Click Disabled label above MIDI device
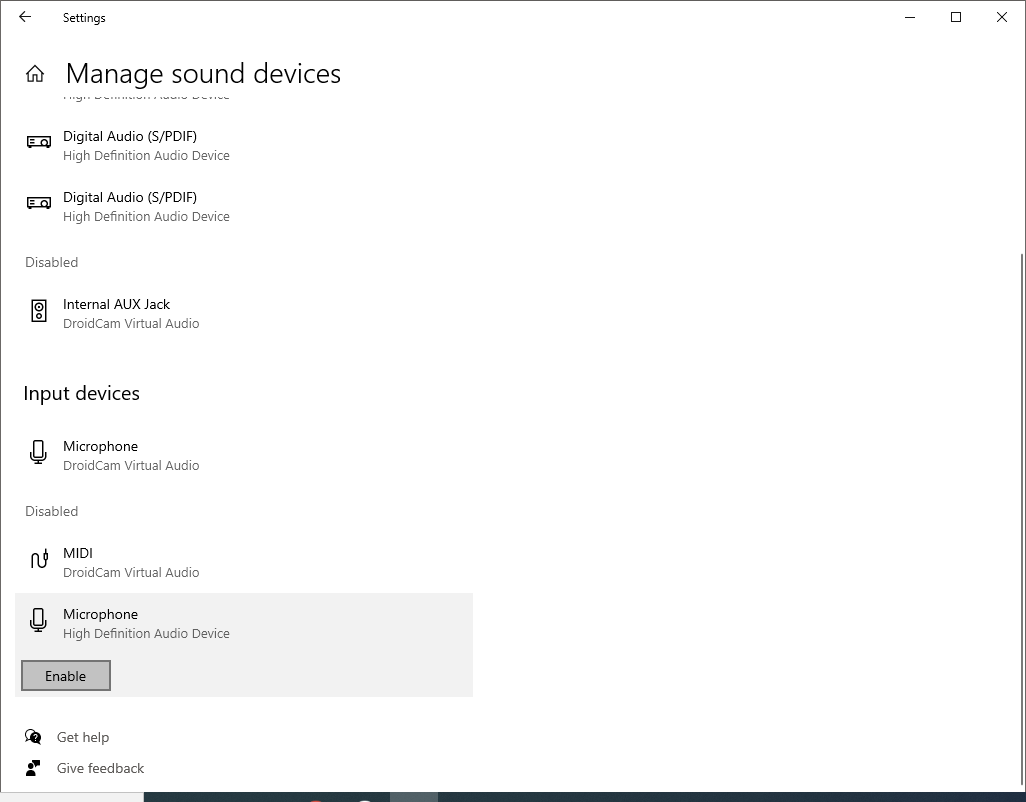This screenshot has height=802, width=1026. pyautogui.click(x=52, y=512)
